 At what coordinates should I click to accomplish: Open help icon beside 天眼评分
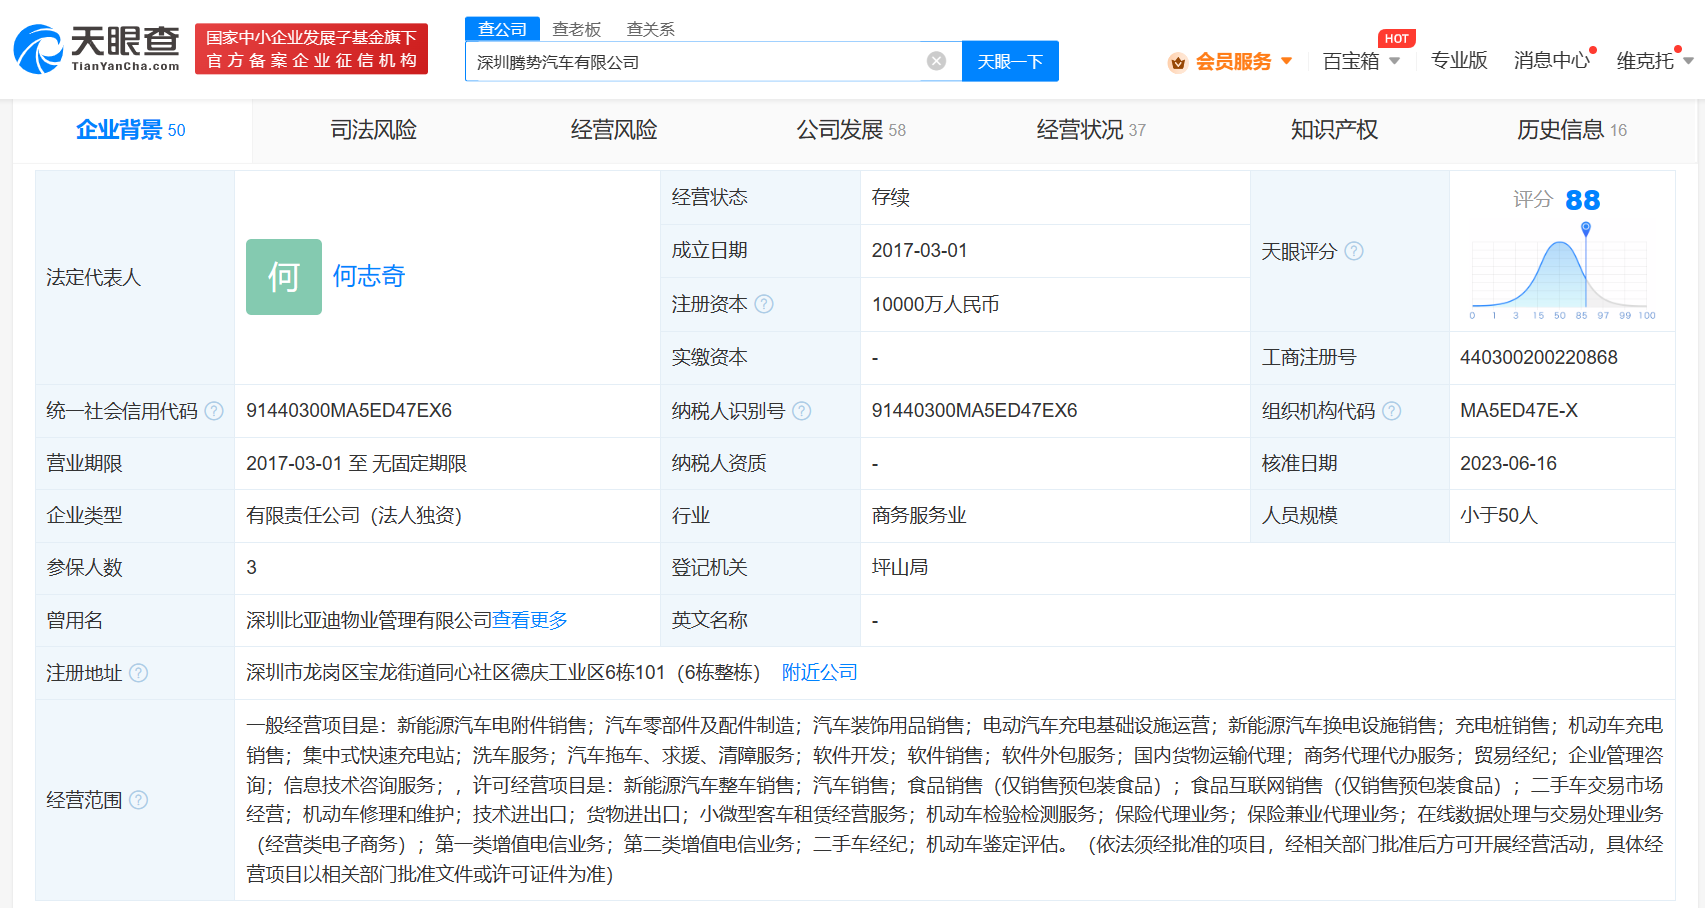click(1354, 251)
